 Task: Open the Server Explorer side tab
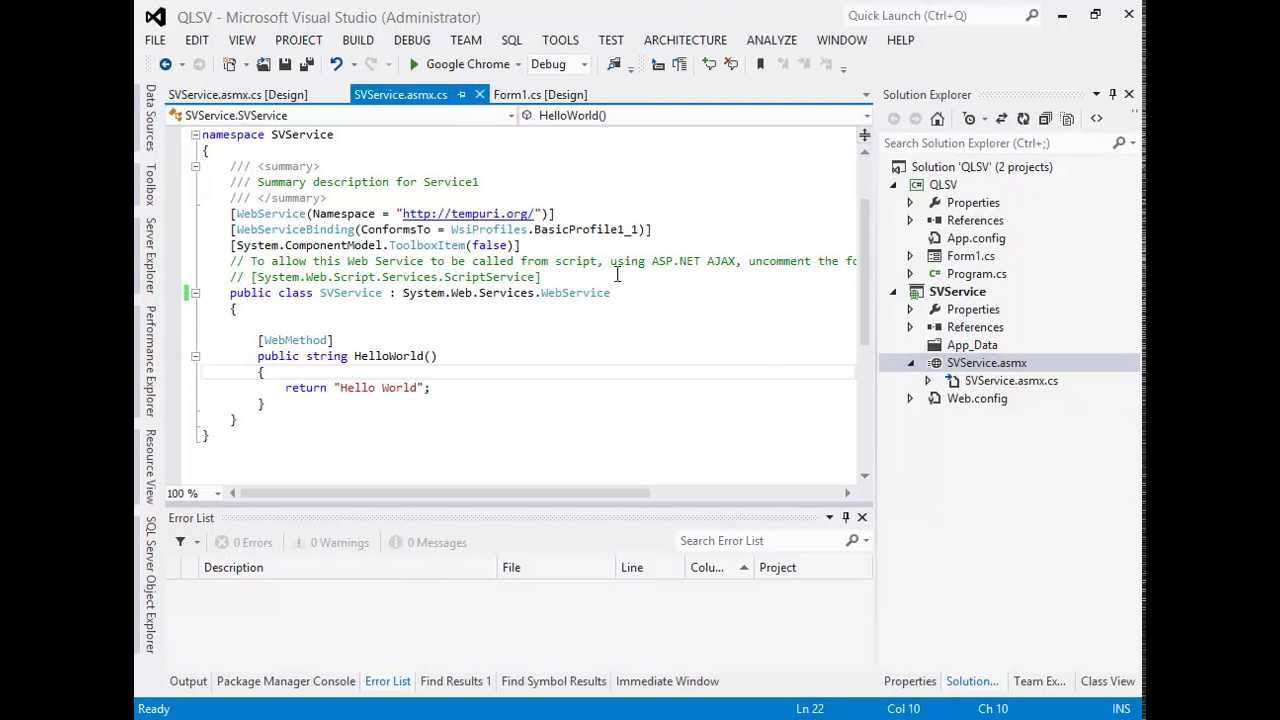click(x=150, y=256)
